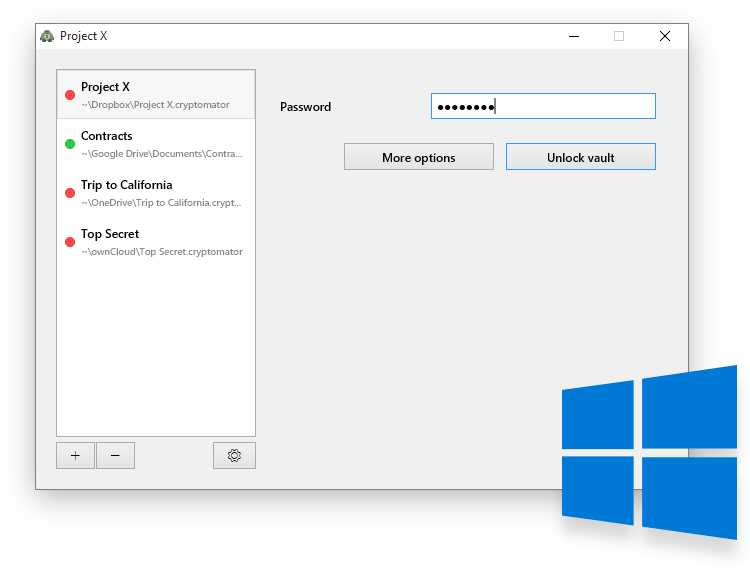Image resolution: width=750 pixels, height=572 pixels.
Task: Select the Project X vault
Action: 156,95
